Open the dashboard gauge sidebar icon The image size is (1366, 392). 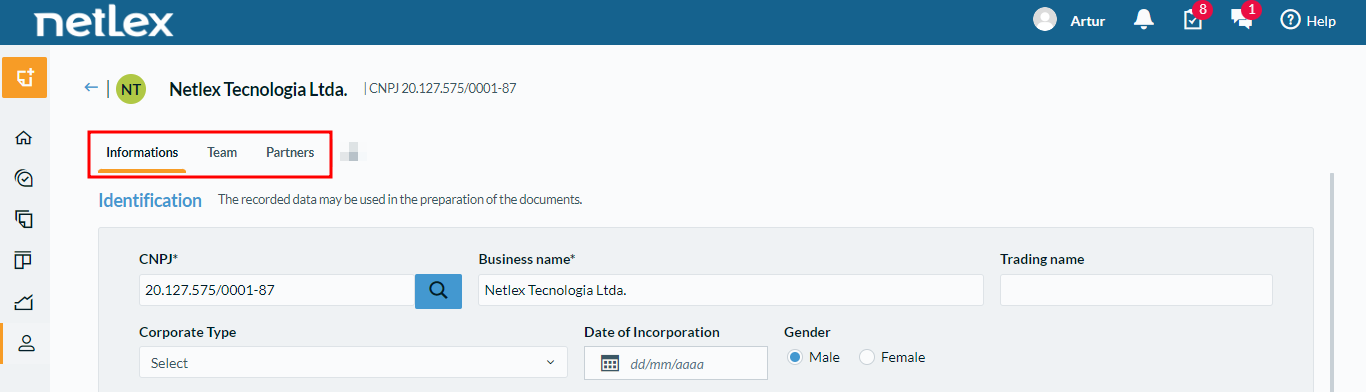click(x=25, y=178)
